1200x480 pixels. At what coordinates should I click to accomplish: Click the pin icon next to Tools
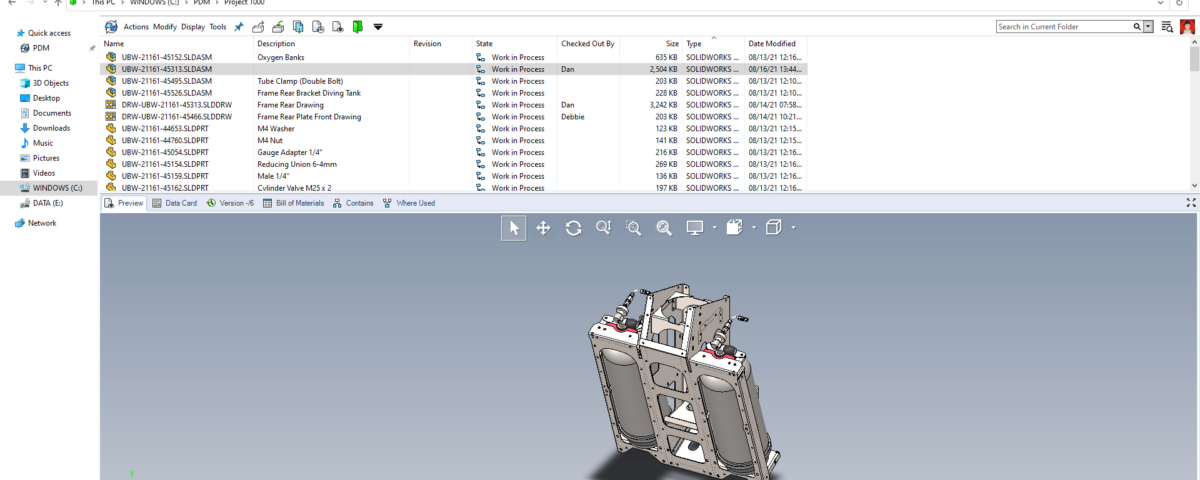pos(239,27)
